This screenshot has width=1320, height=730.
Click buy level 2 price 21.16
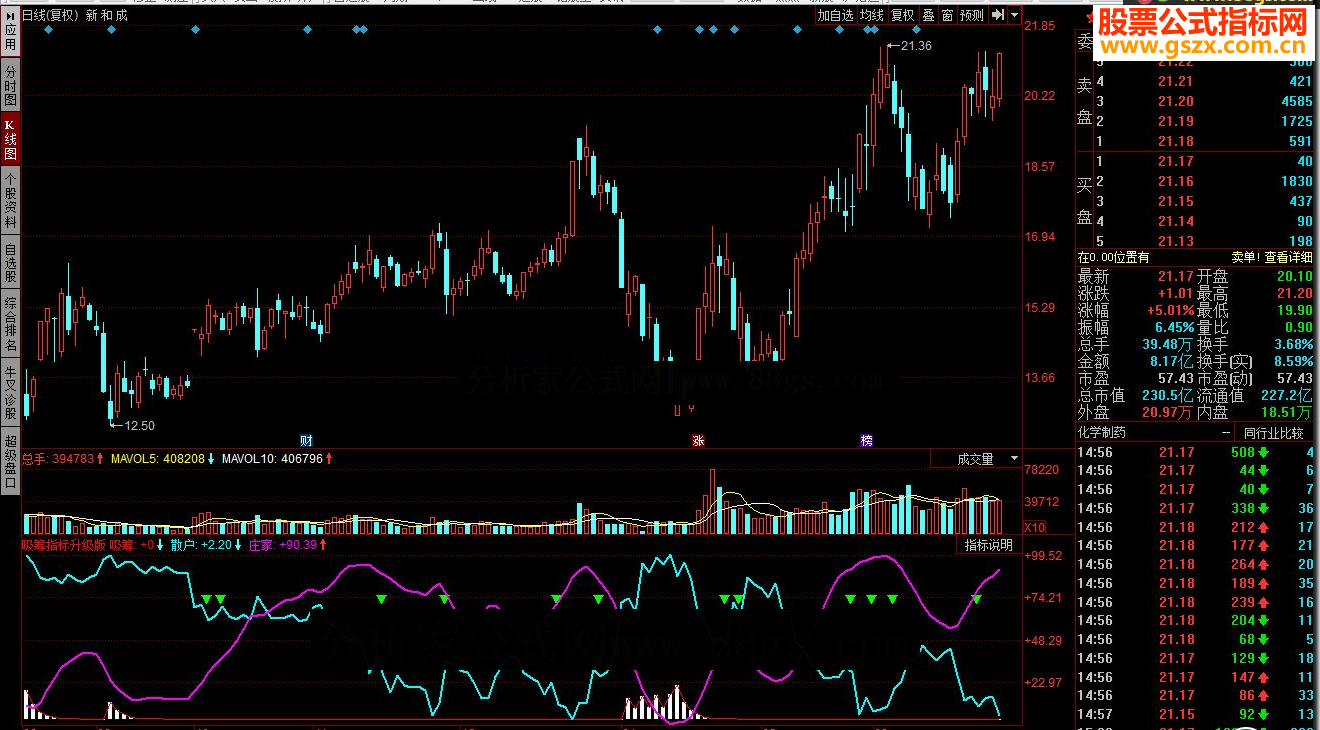1175,181
